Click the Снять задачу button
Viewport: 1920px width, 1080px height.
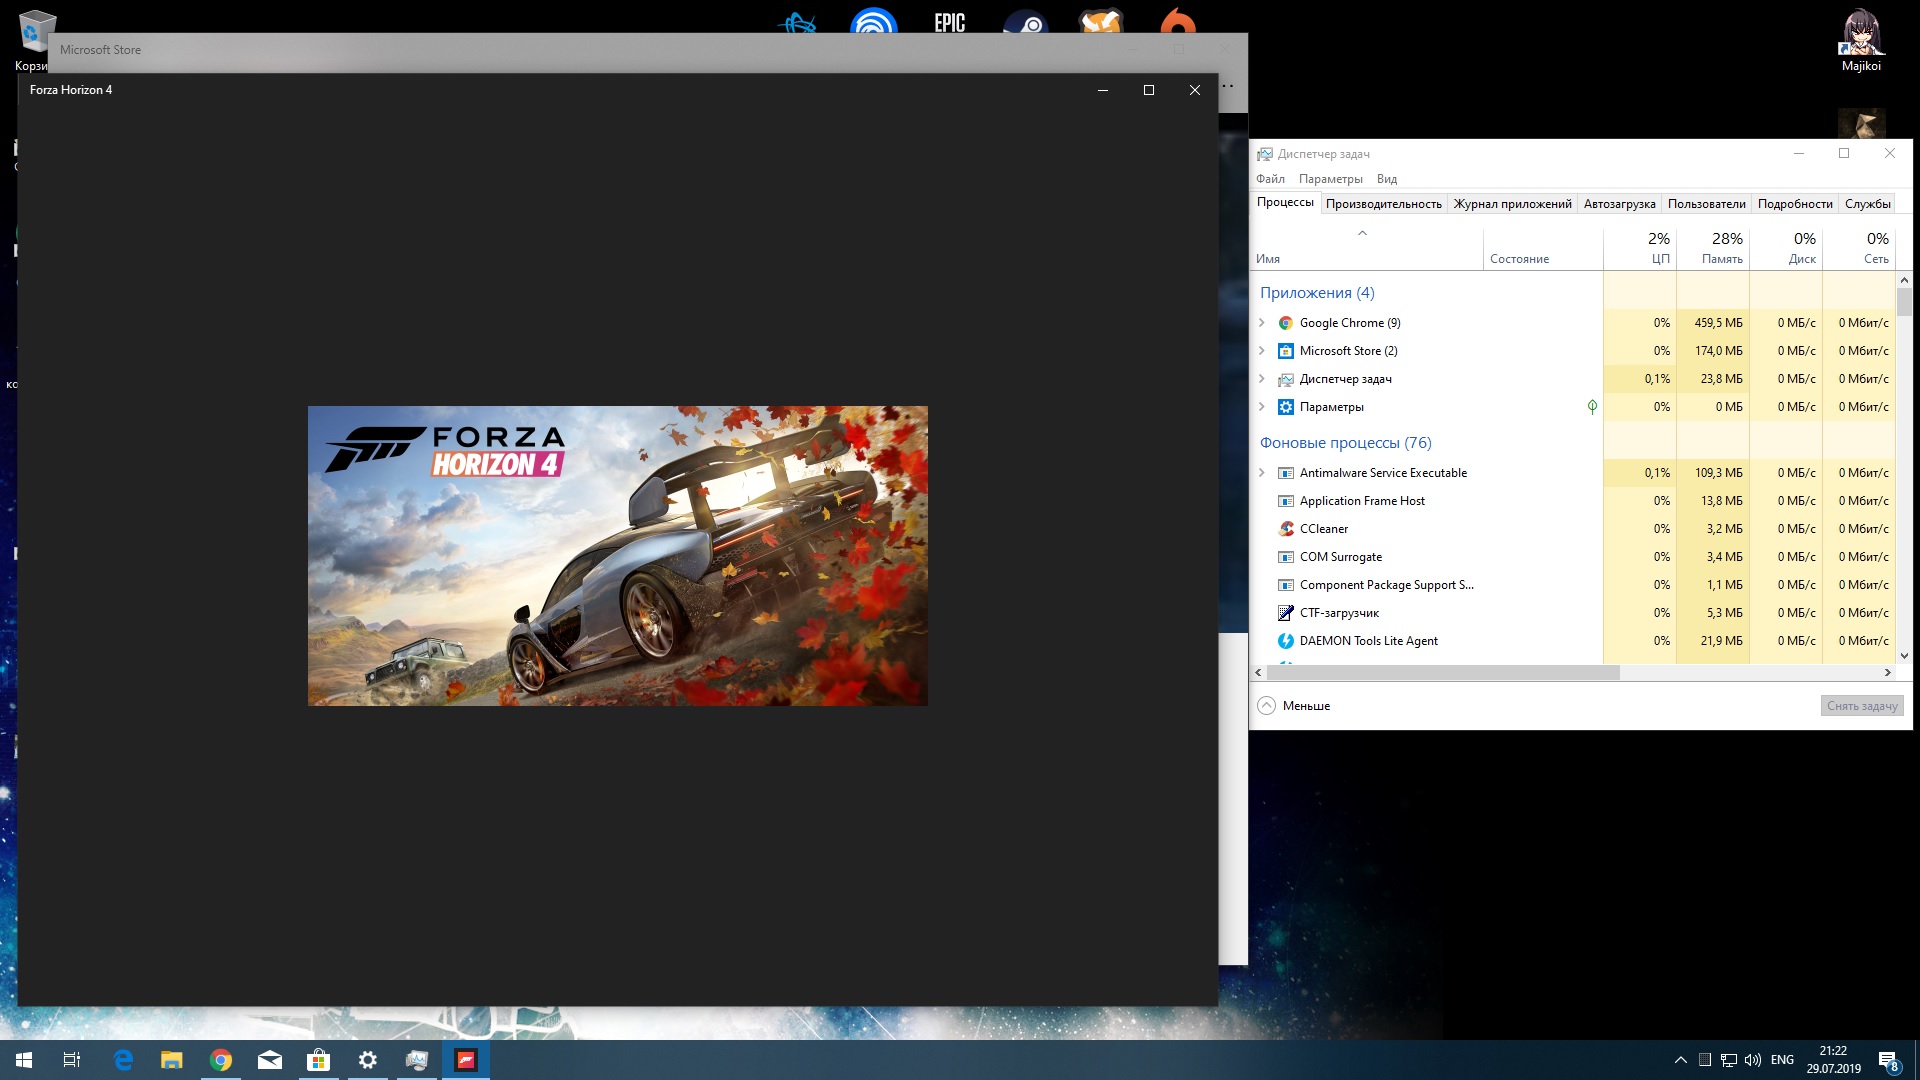(x=1861, y=706)
